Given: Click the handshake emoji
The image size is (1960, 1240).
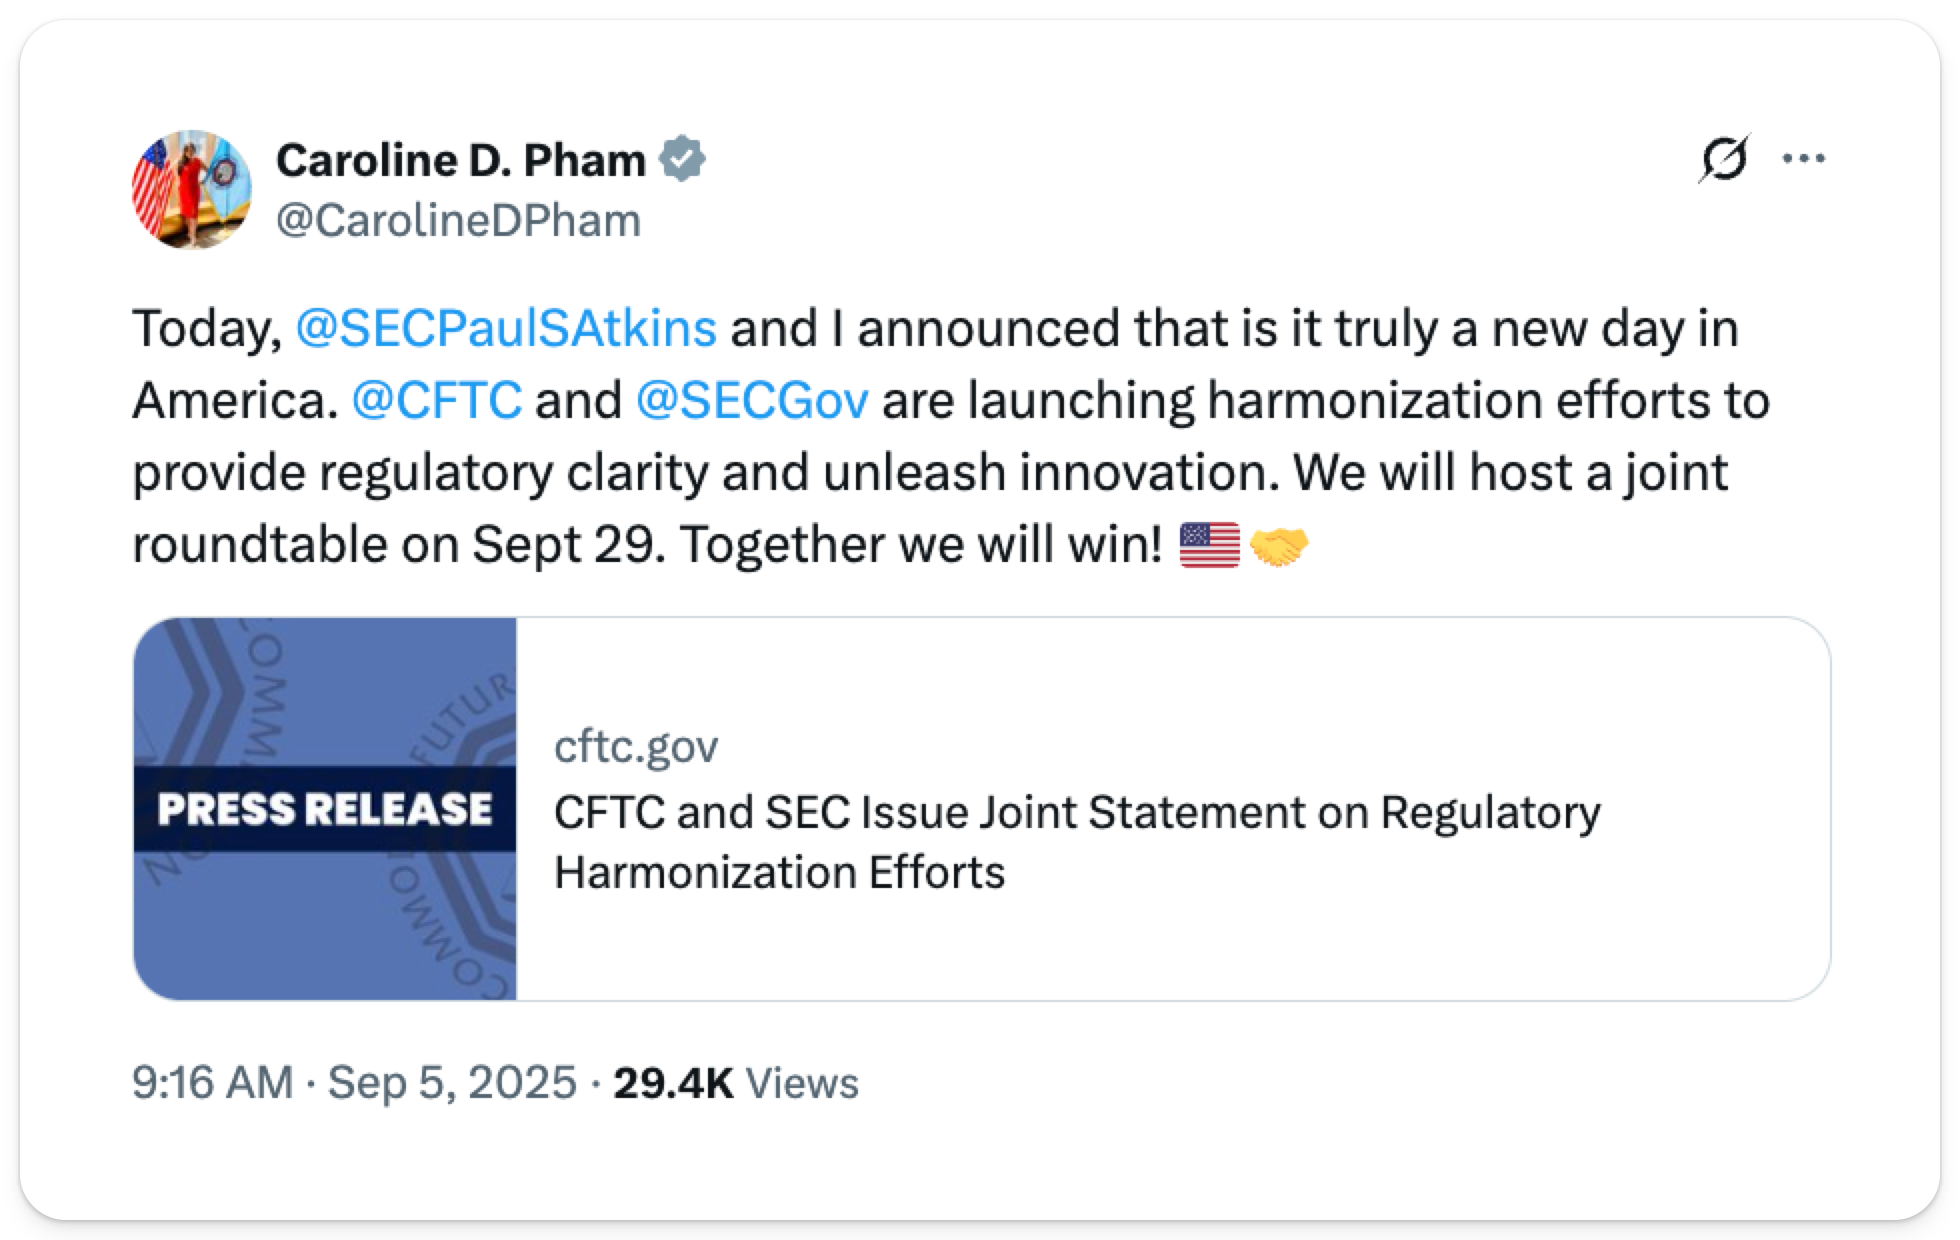Looking at the screenshot, I should (x=1279, y=546).
